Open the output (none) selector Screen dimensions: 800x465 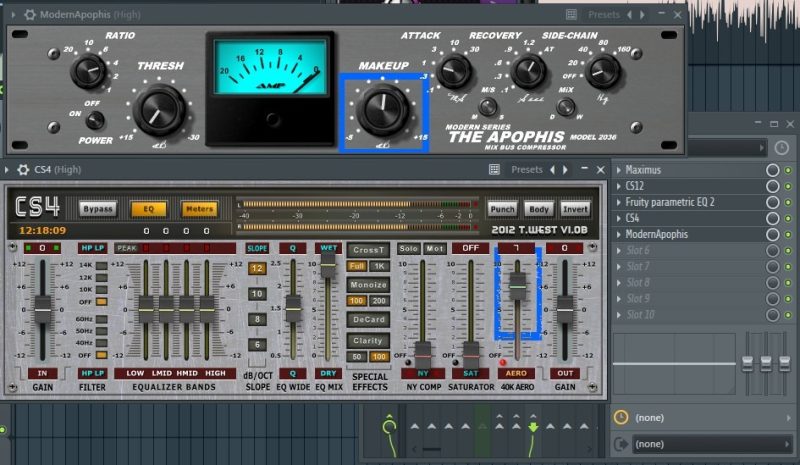point(713,444)
